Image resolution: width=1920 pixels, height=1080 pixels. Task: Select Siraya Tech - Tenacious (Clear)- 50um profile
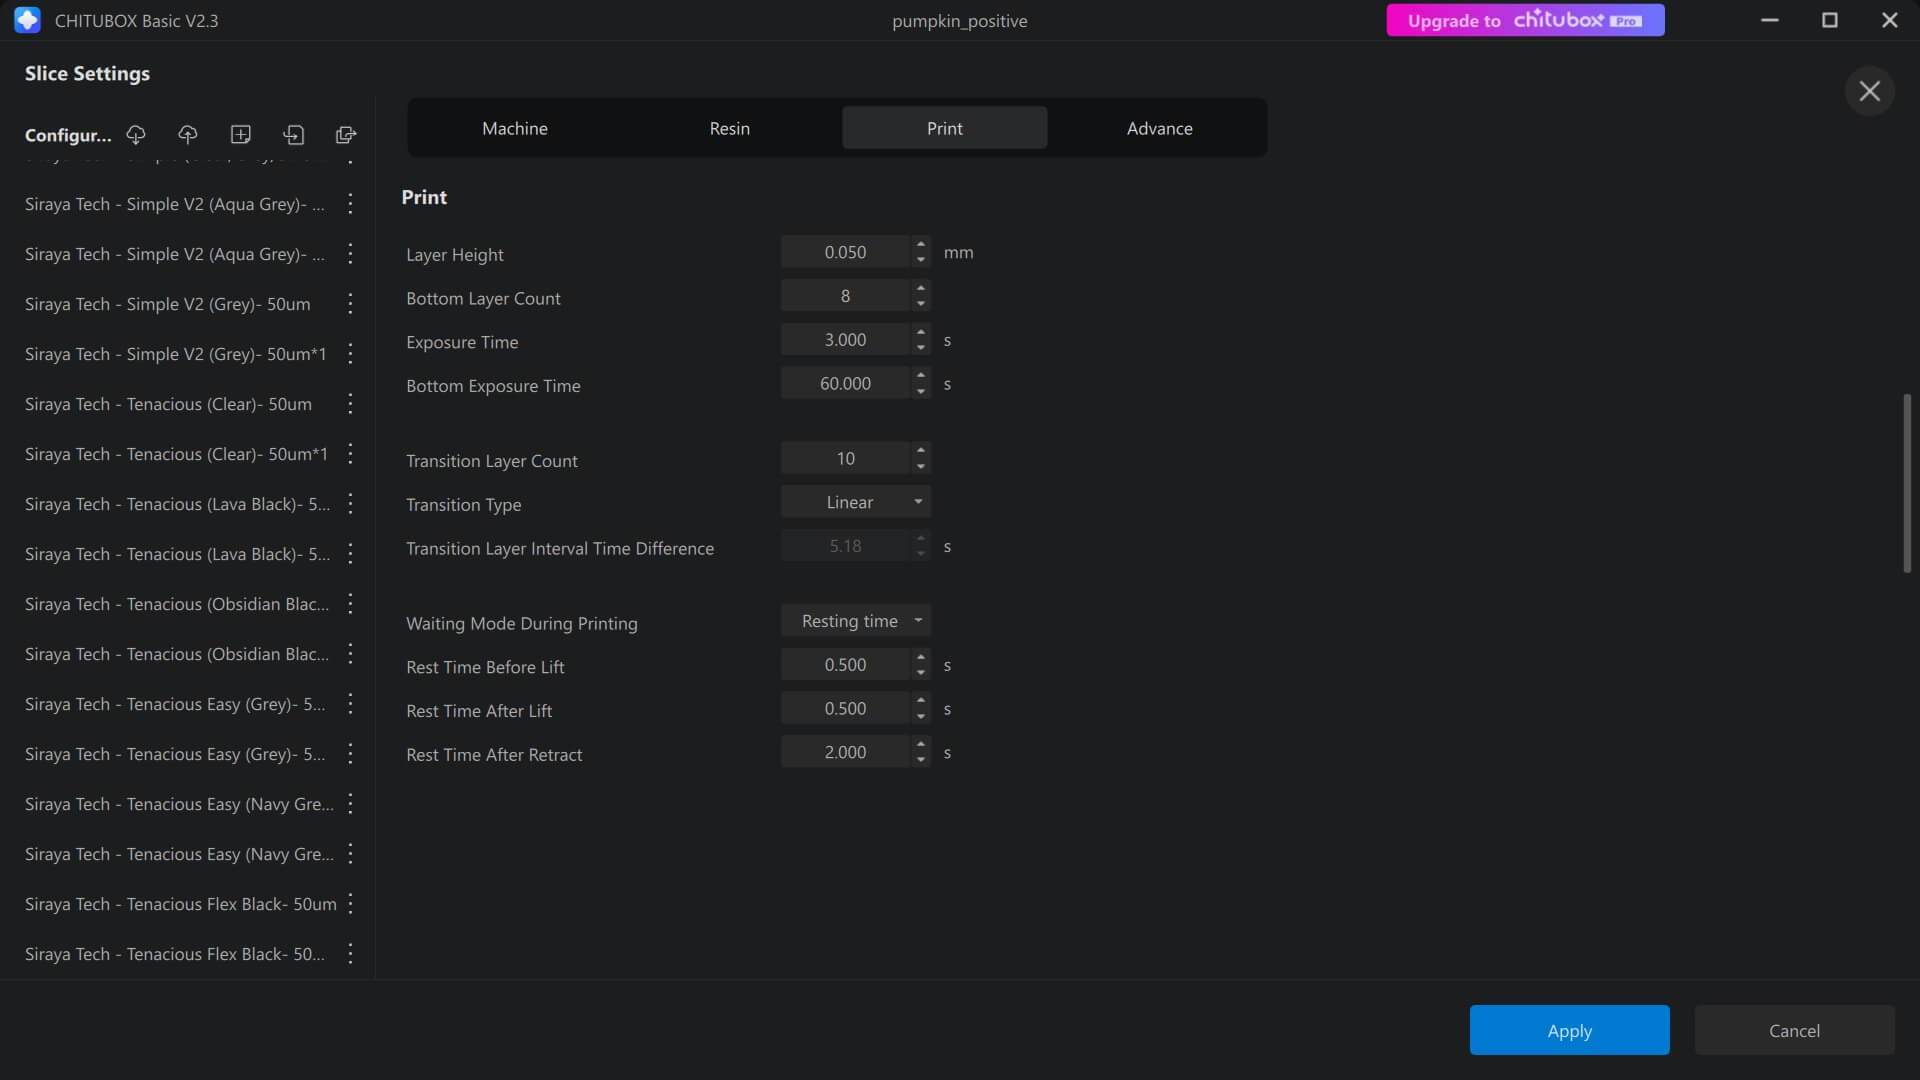169,404
